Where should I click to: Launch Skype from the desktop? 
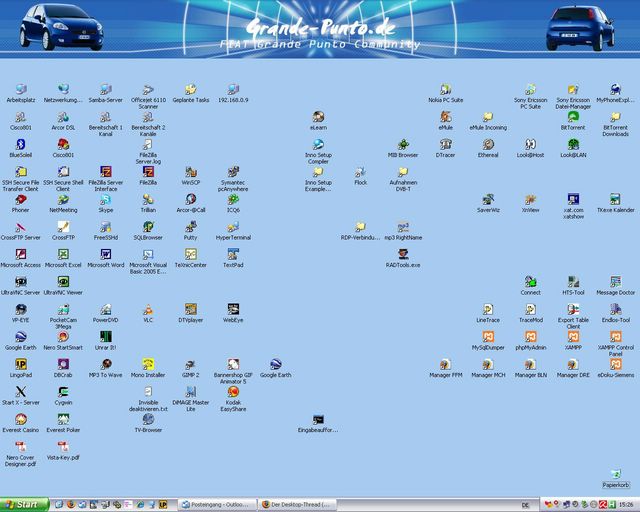pos(105,200)
